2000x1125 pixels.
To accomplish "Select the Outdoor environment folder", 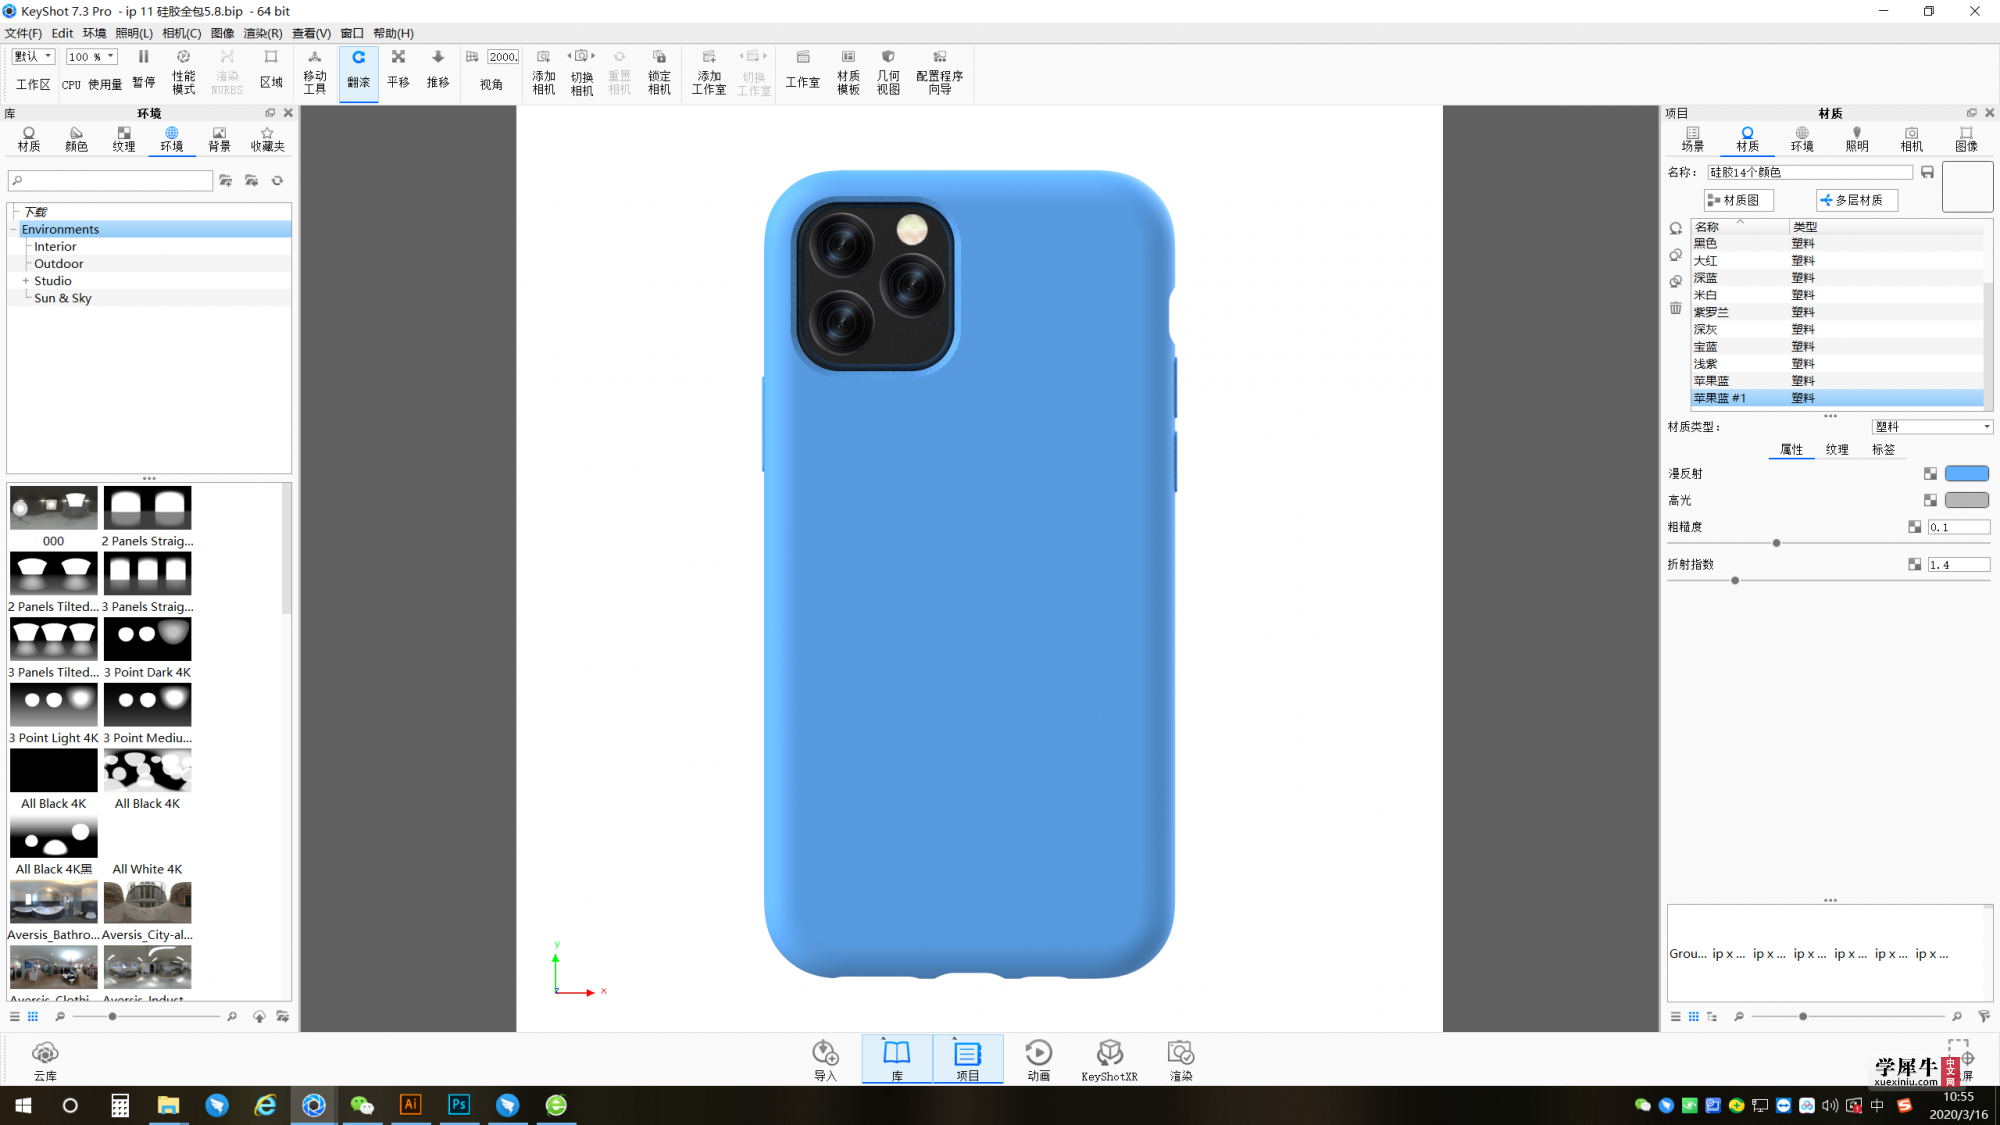I will pyautogui.click(x=59, y=264).
